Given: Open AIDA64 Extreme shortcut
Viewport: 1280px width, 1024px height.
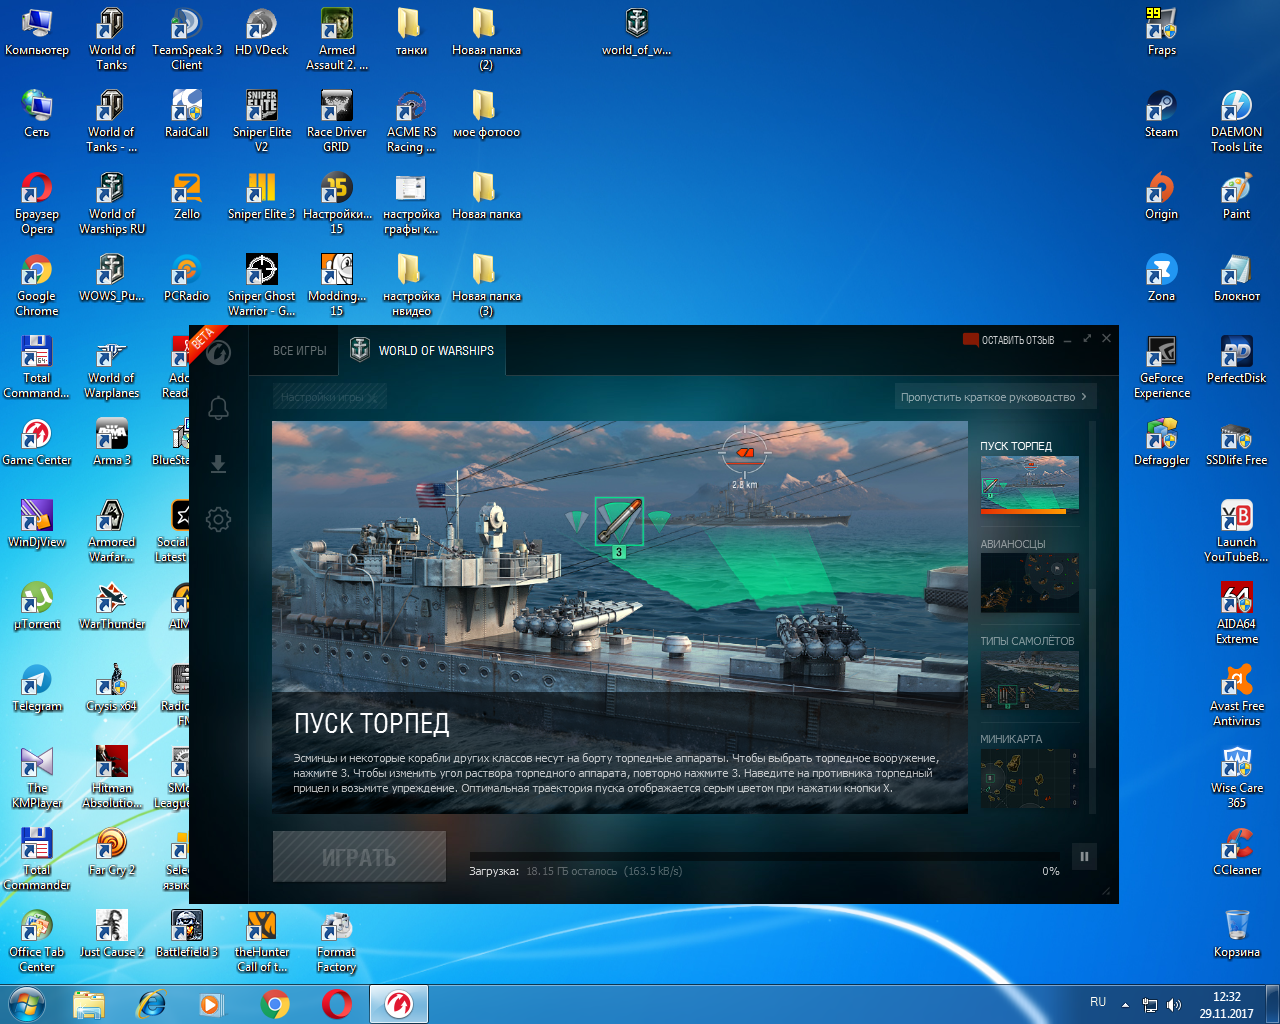Looking at the screenshot, I should (1237, 613).
